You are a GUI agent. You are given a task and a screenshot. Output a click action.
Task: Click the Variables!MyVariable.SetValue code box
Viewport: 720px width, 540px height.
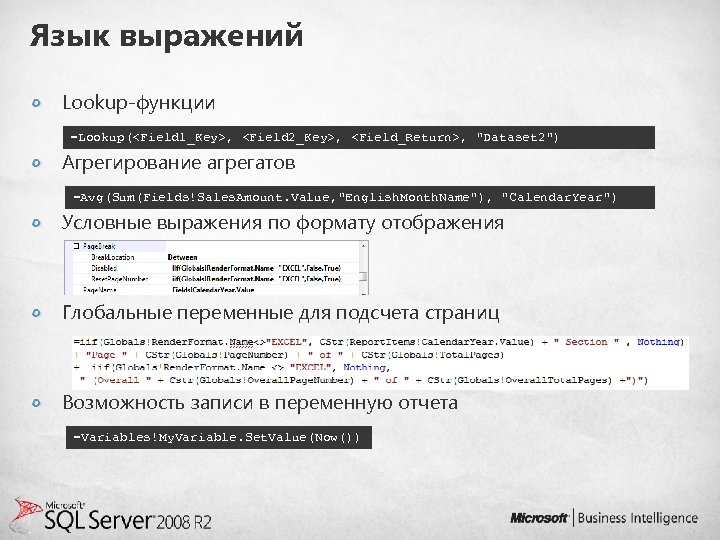(219, 438)
